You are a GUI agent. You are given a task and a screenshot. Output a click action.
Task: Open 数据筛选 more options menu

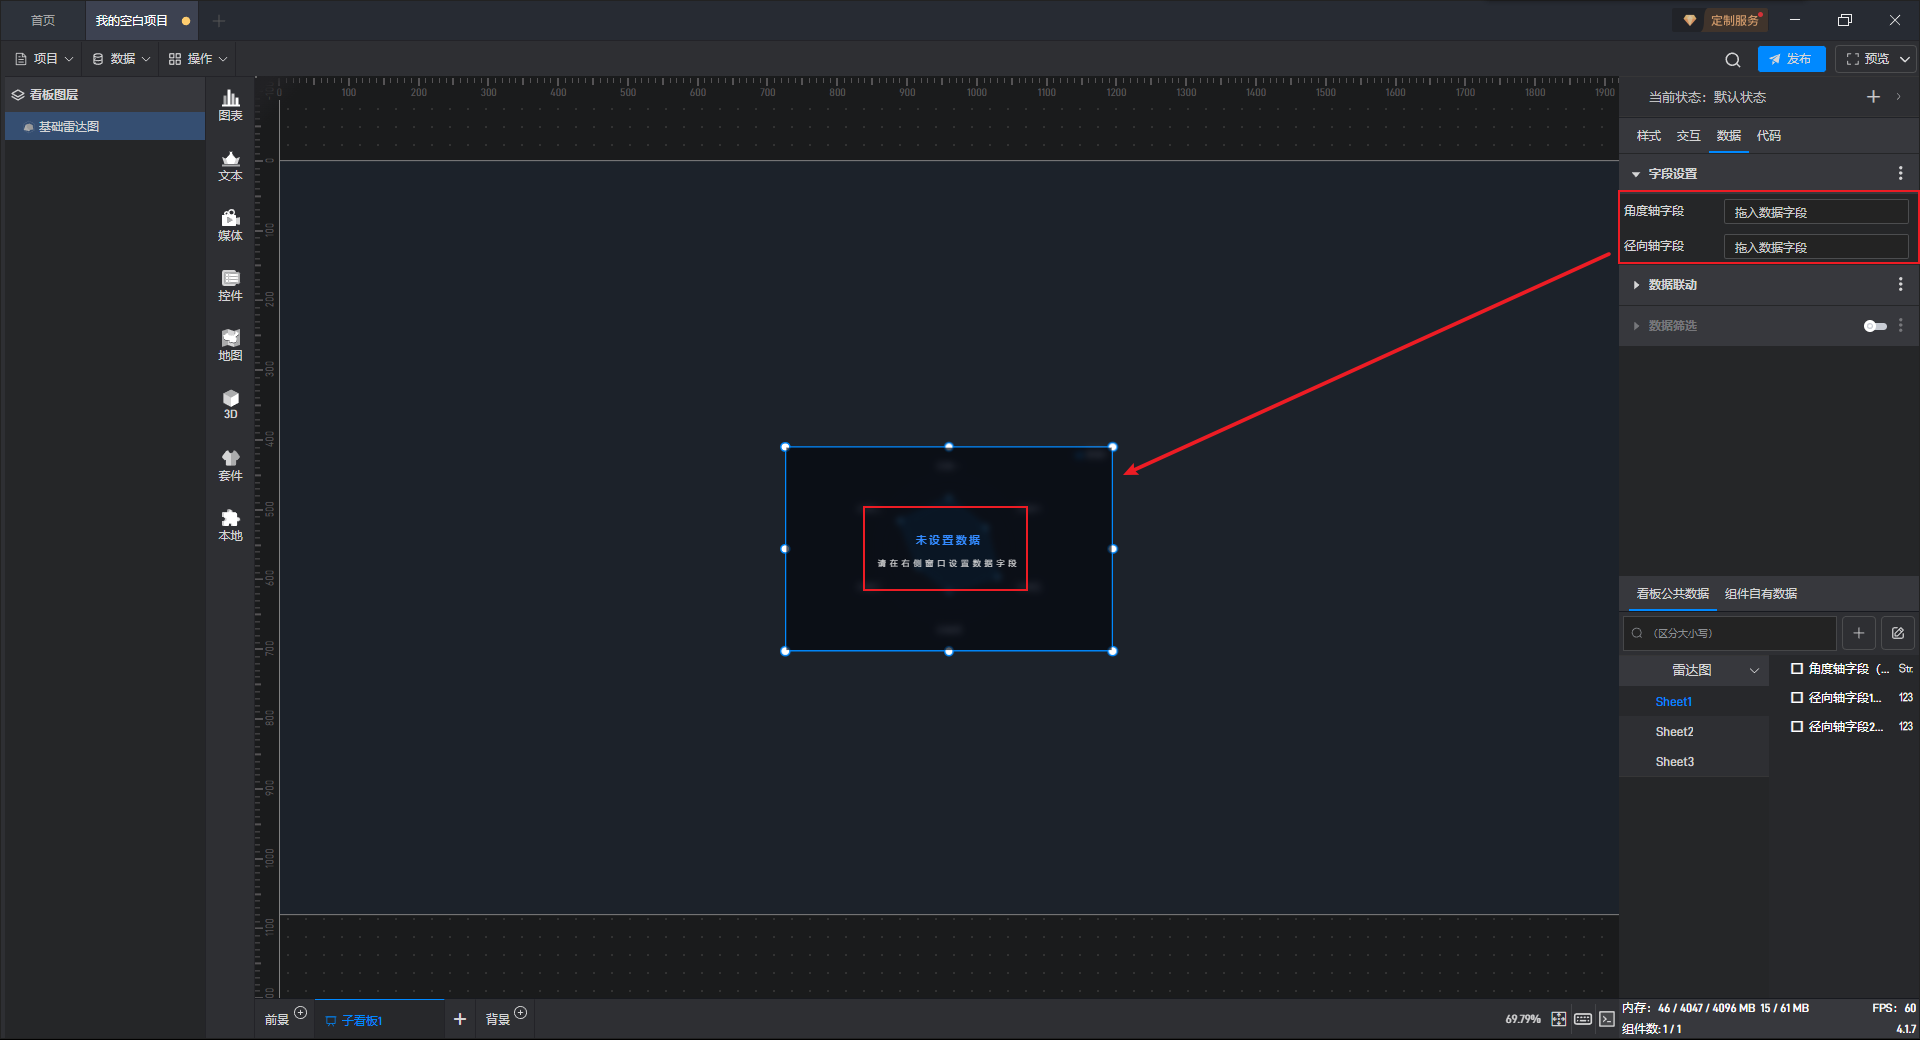click(1901, 325)
